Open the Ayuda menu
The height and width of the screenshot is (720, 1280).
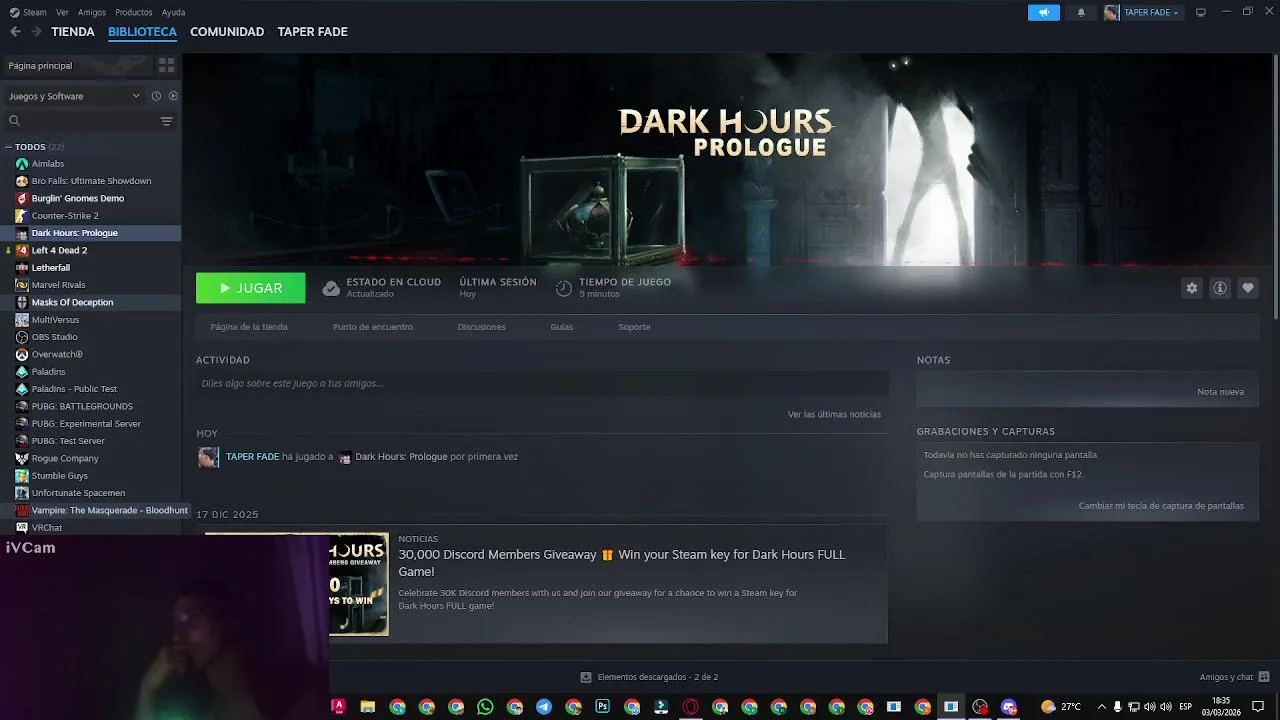173,12
